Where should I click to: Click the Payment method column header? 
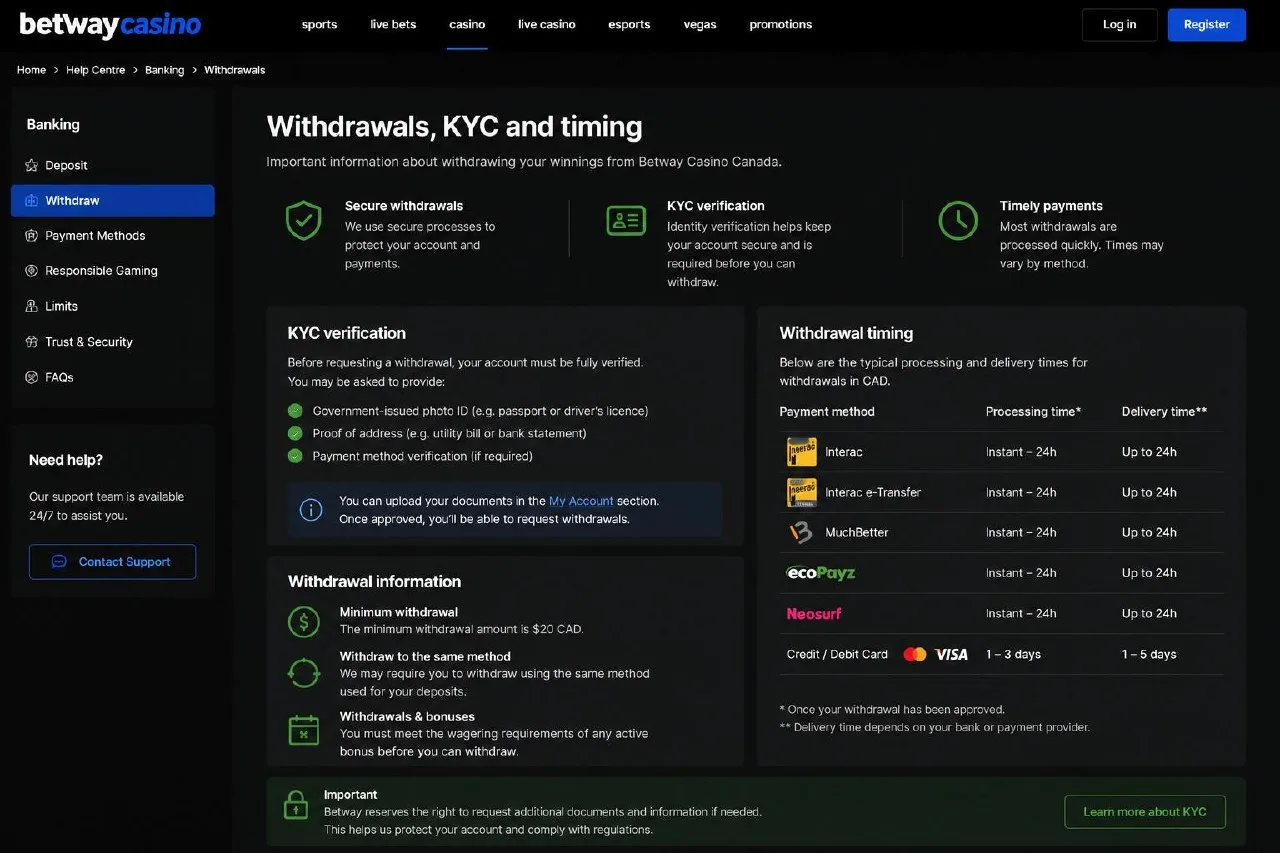827,412
